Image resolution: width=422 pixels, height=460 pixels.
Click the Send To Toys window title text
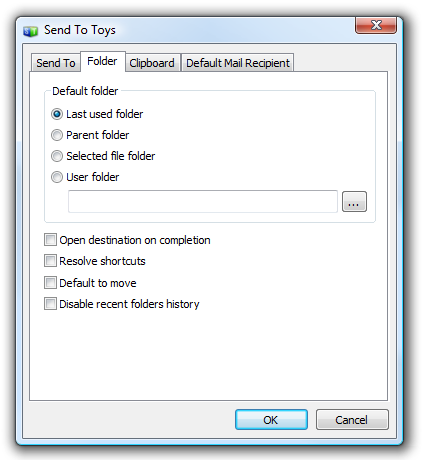tap(80, 30)
